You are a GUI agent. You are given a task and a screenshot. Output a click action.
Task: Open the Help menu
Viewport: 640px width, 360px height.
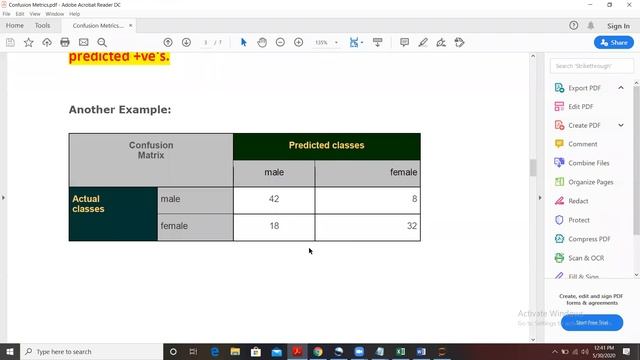(x=74, y=14)
